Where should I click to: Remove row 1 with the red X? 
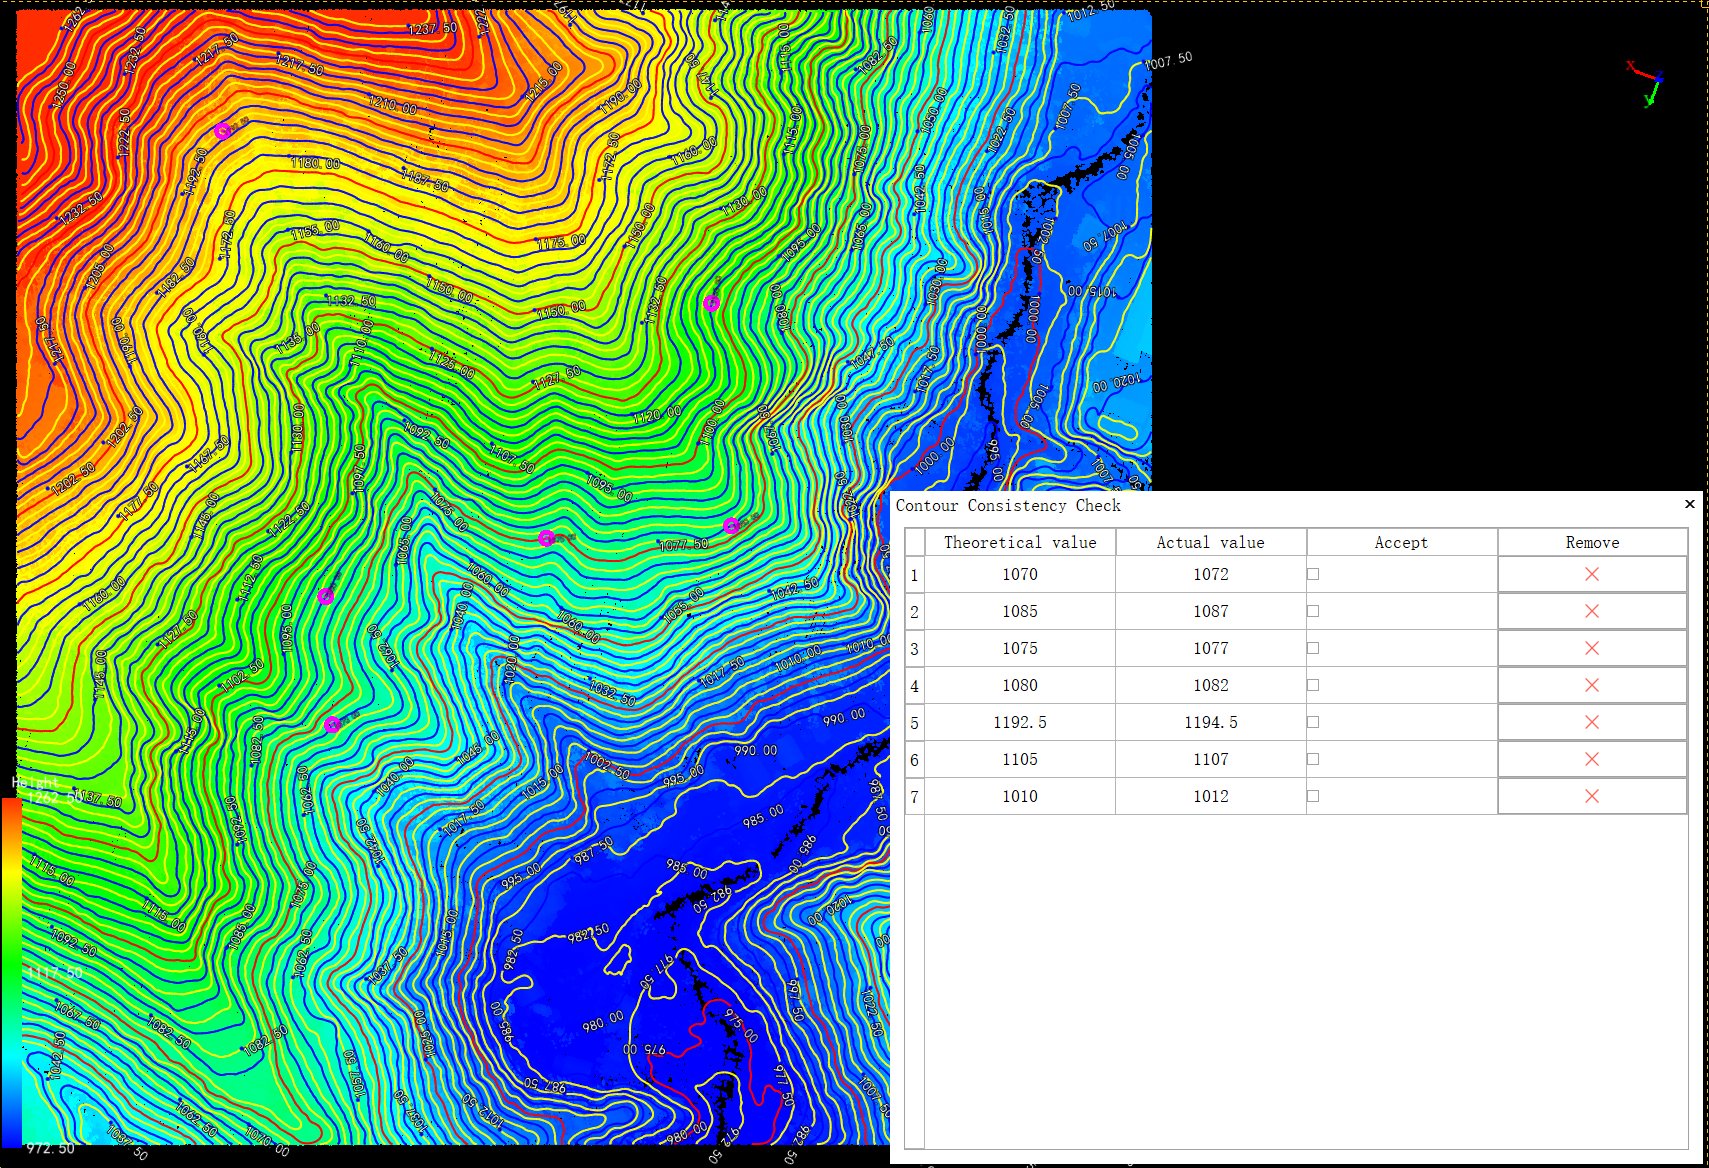tap(1592, 574)
